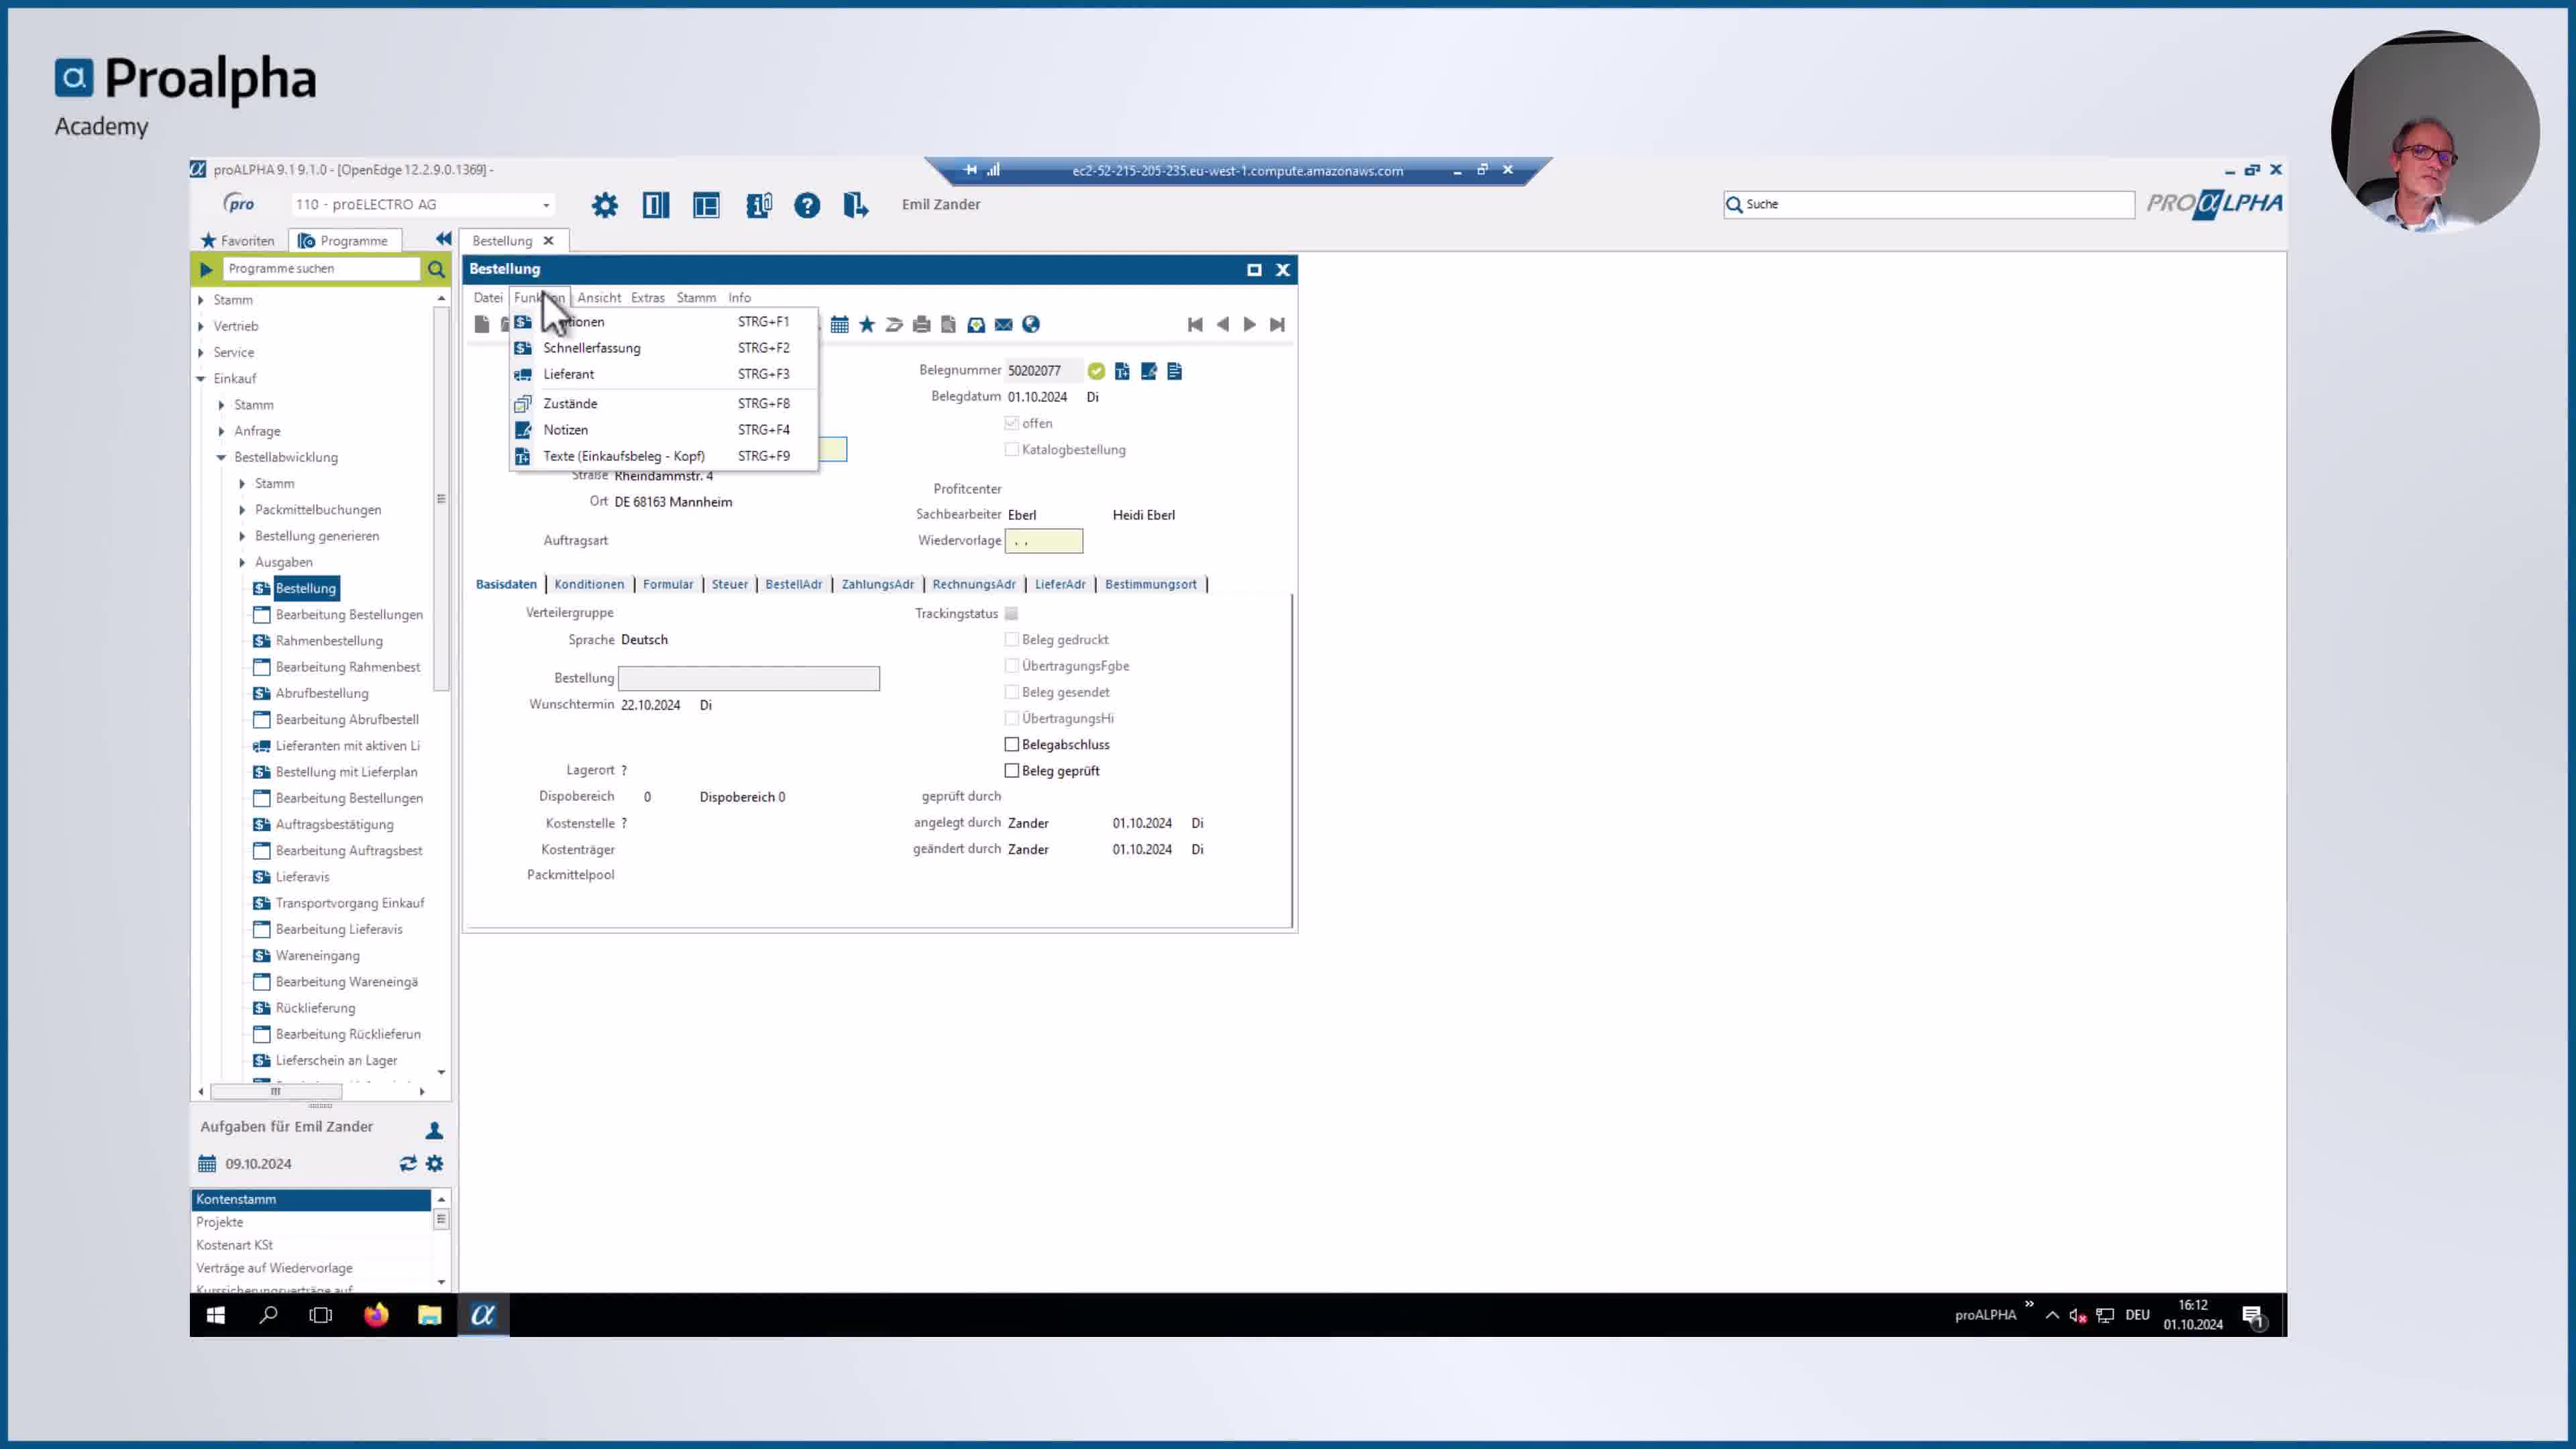Toggle the Belegabschluss checkbox
Viewport: 2576px width, 1449px height.
[x=1012, y=744]
